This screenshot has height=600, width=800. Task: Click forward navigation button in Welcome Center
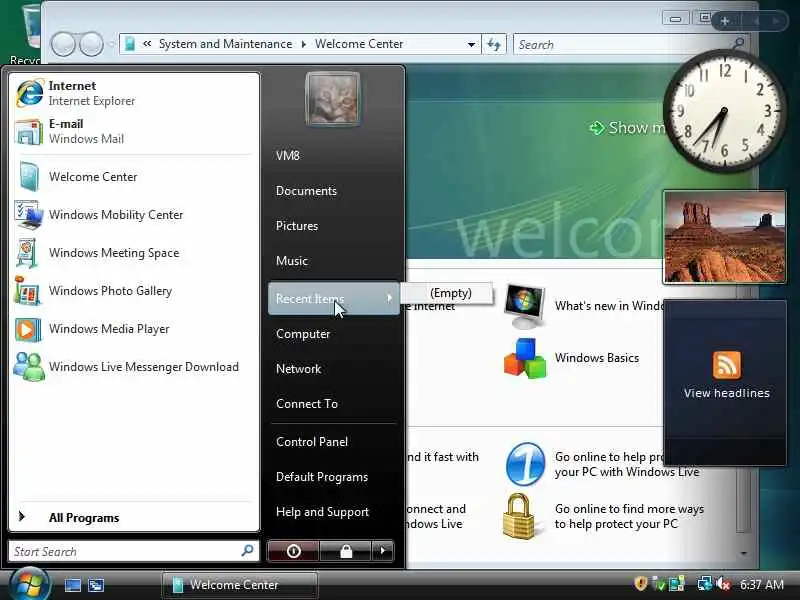click(92, 44)
